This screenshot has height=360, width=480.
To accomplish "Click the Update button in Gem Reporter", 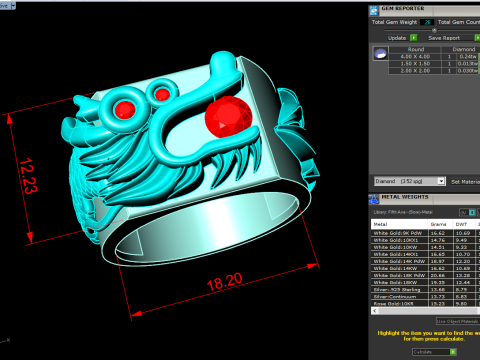I will 397,38.
